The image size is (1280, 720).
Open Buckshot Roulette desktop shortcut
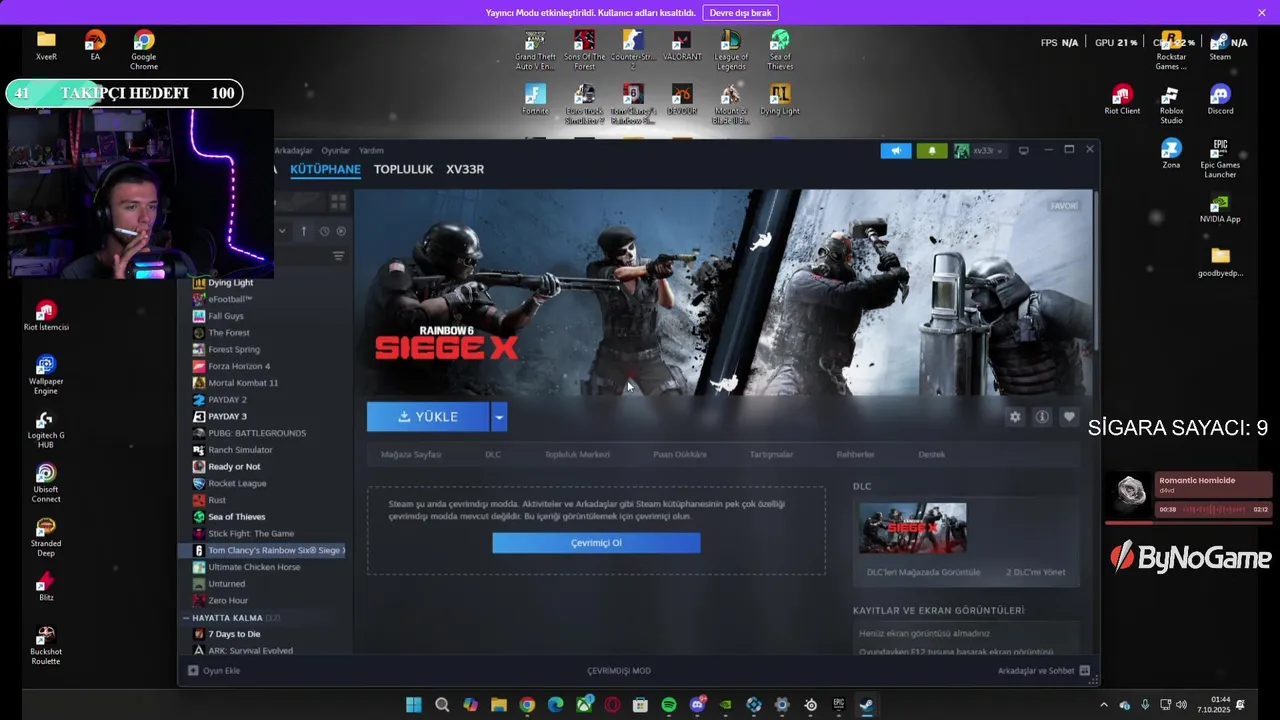(46, 645)
